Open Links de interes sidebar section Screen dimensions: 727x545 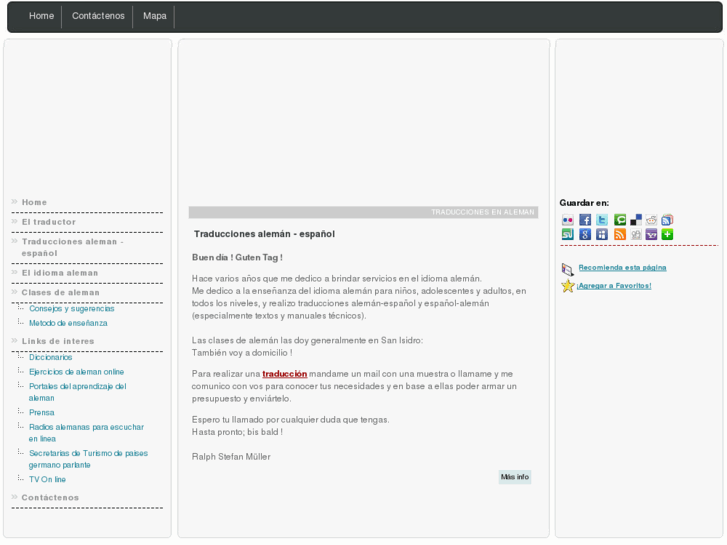[58, 341]
